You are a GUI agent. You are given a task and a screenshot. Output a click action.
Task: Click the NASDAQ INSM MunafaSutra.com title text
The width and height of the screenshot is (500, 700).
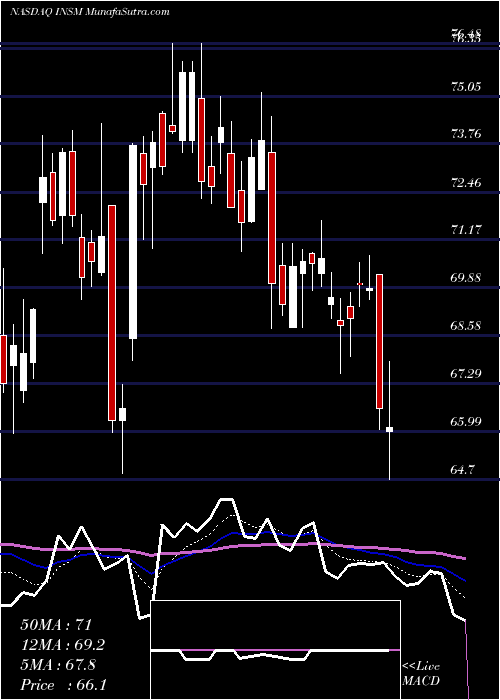click(x=89, y=11)
